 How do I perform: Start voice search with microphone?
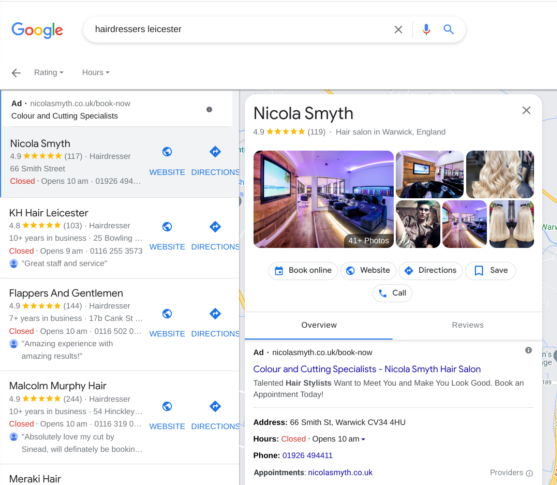[426, 29]
